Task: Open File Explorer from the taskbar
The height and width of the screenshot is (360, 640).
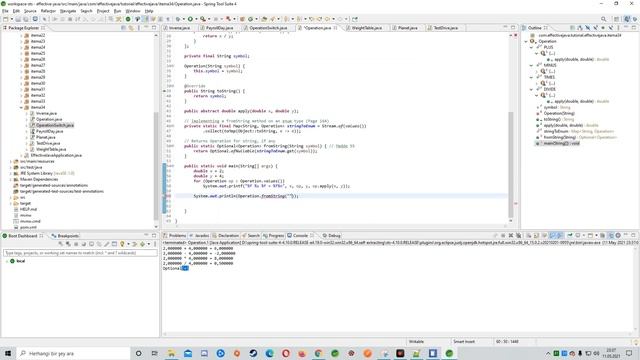Action: (171, 353)
